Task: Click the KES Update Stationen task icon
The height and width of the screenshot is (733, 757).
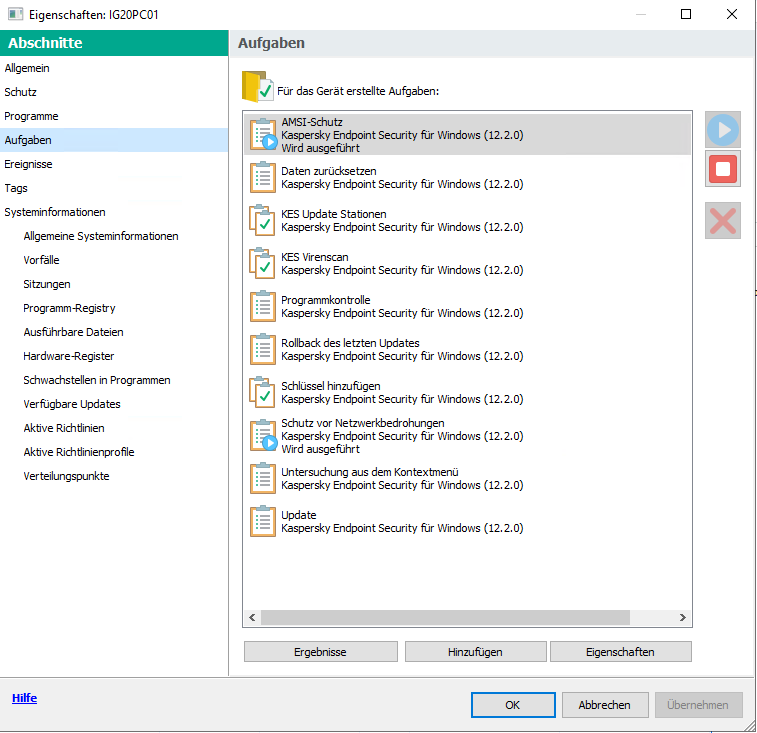Action: [262, 220]
